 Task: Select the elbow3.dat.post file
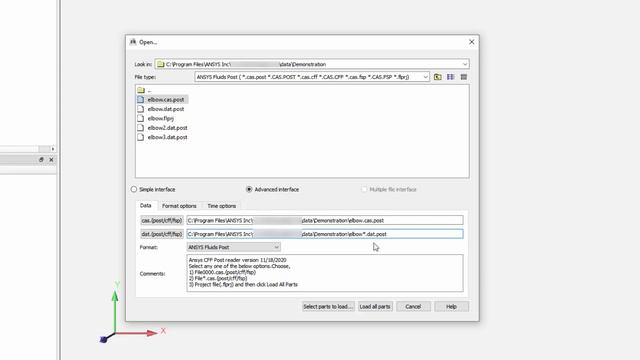(162, 137)
